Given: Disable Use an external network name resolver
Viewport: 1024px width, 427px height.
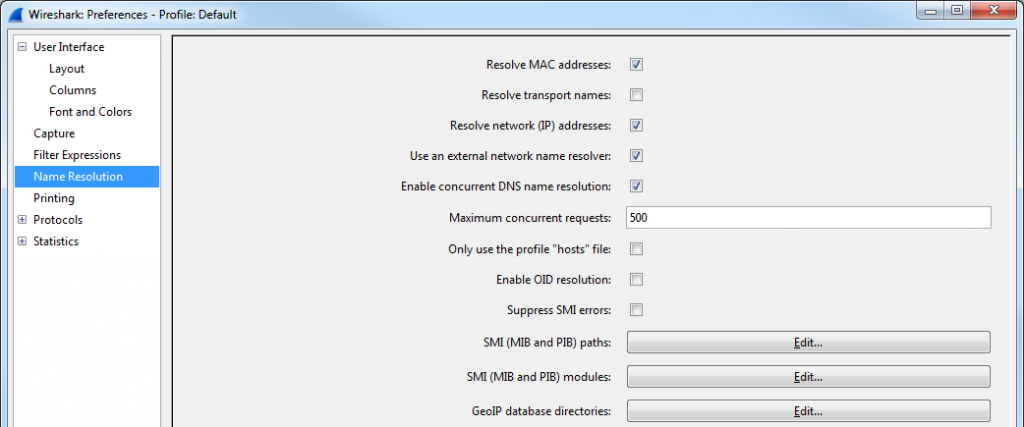Looking at the screenshot, I should [x=636, y=156].
